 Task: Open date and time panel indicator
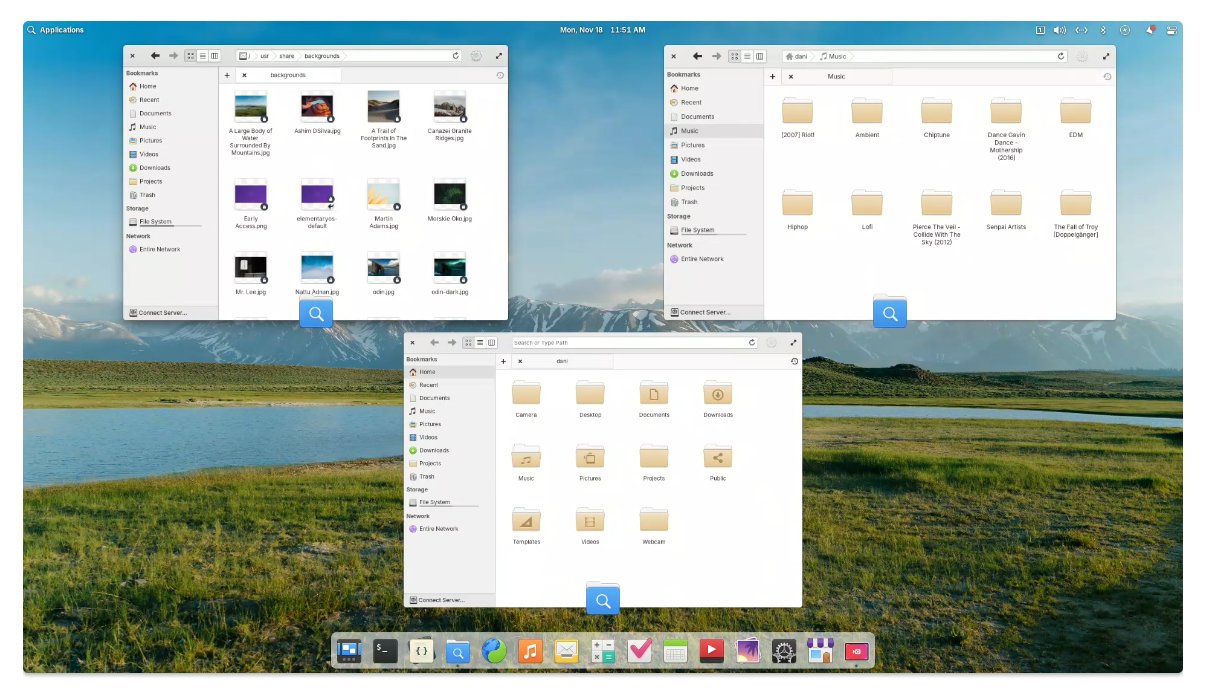[x=602, y=30]
